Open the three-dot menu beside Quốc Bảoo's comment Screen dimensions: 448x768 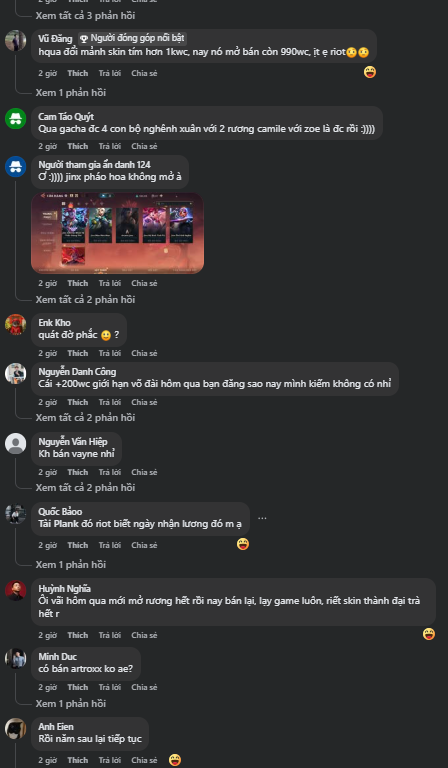262,518
